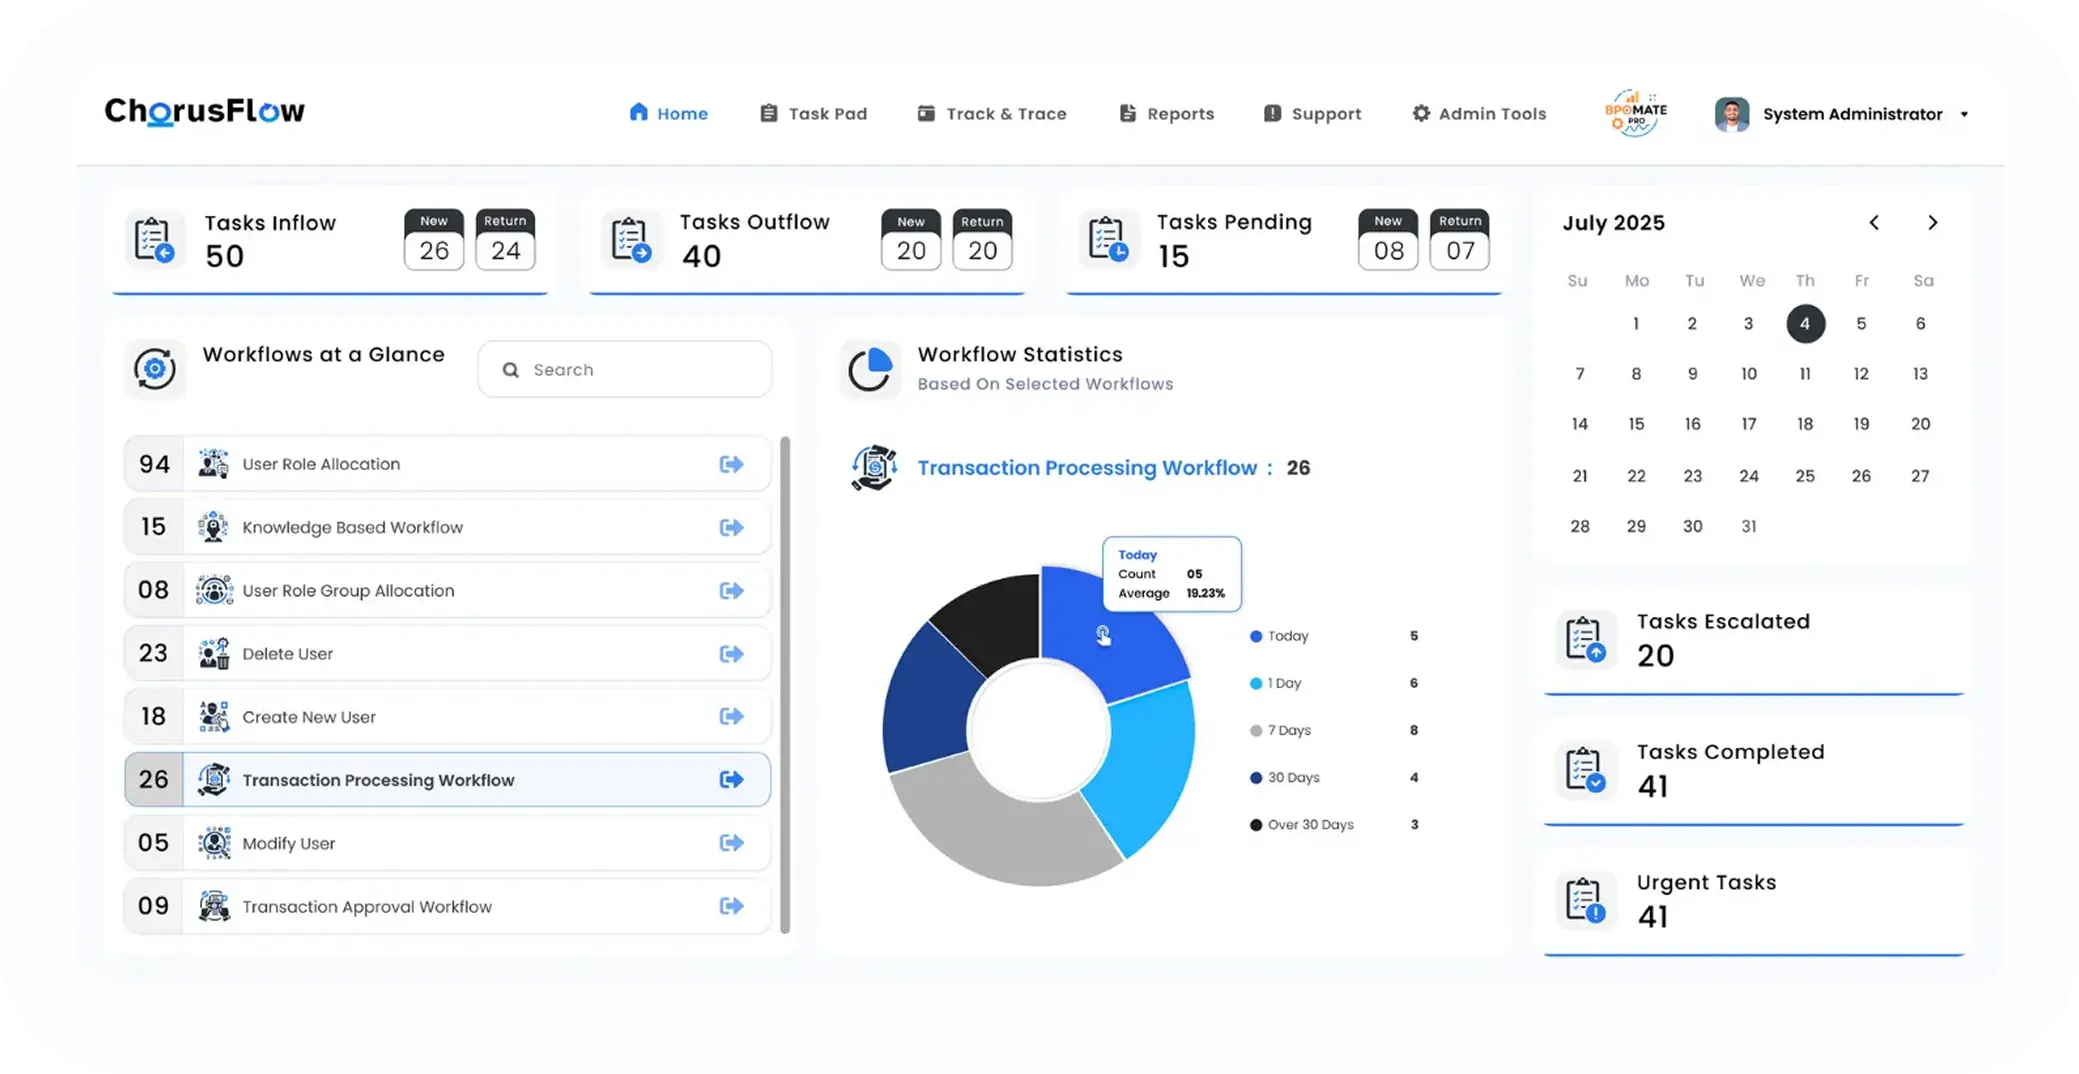Click the Urgent Tasks alert clipboard icon

pyautogui.click(x=1585, y=900)
